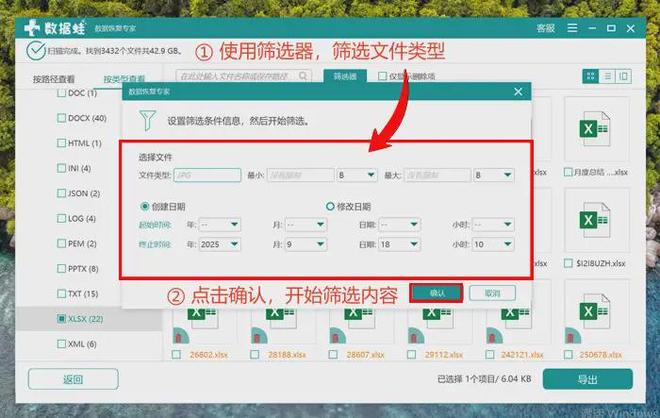Check the PPTX (8) checkbox
The height and width of the screenshot is (418, 660).
(x=61, y=269)
